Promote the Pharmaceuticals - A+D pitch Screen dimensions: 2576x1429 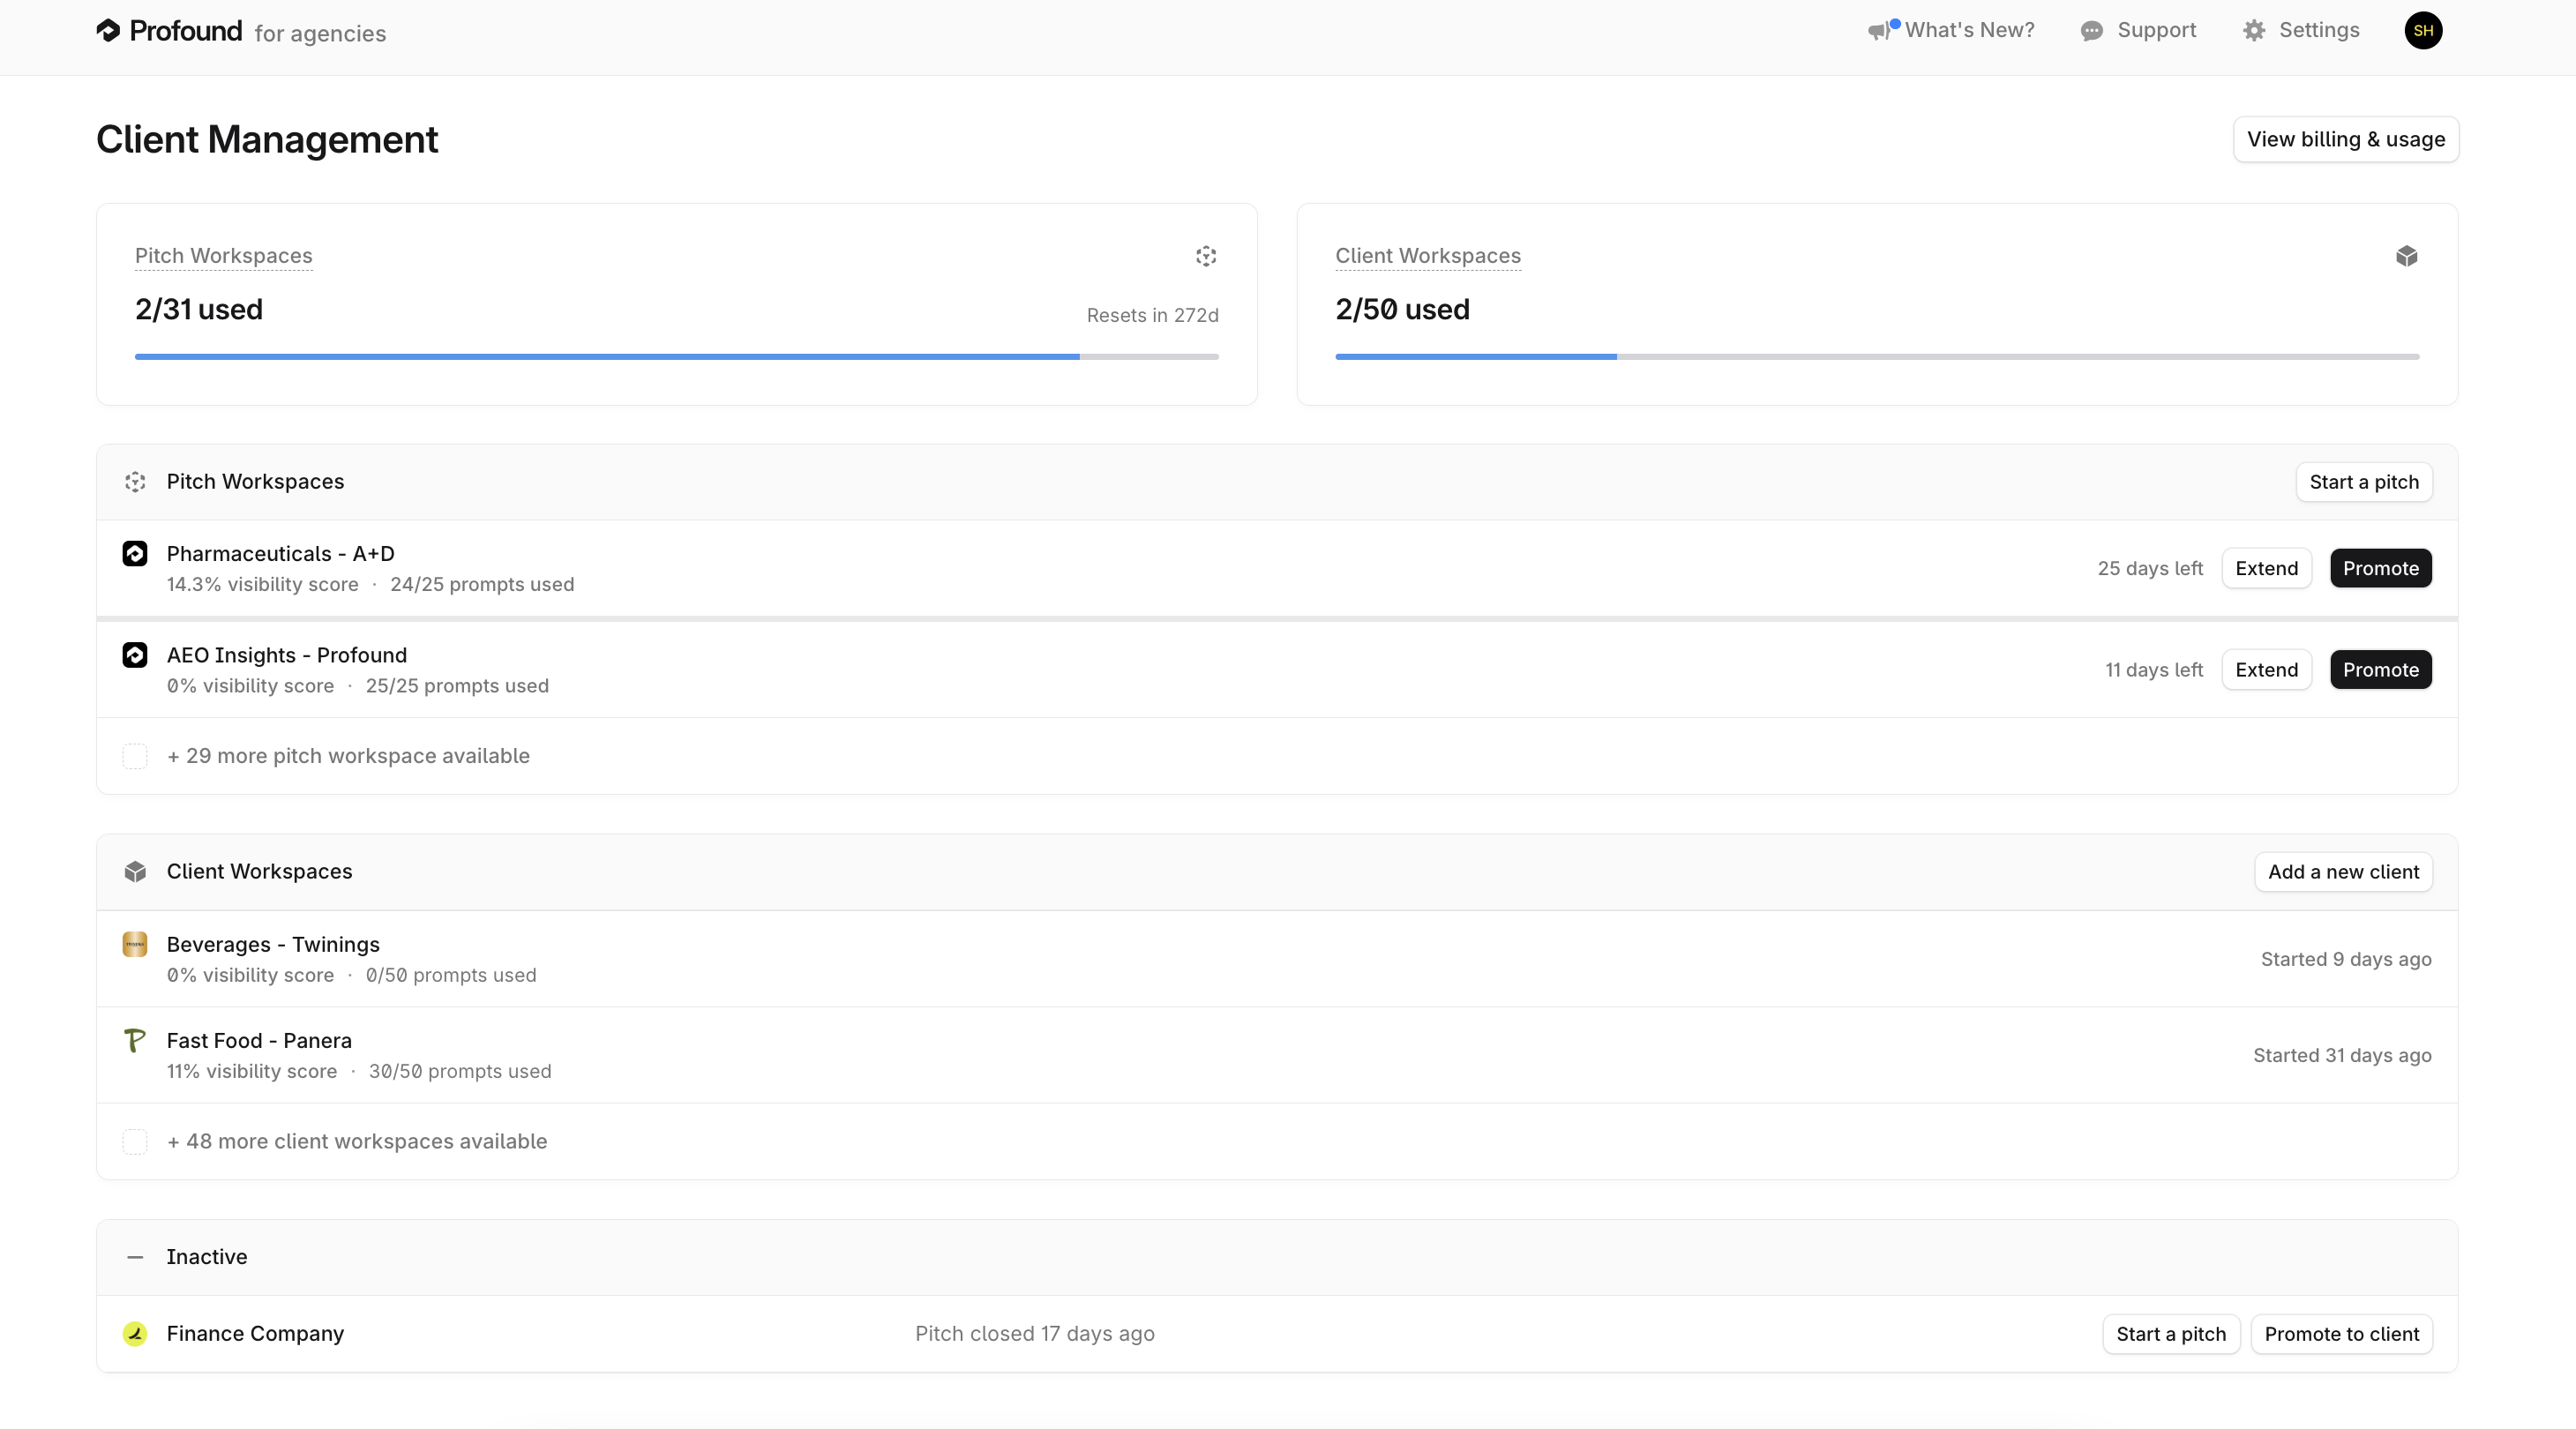(x=2380, y=568)
